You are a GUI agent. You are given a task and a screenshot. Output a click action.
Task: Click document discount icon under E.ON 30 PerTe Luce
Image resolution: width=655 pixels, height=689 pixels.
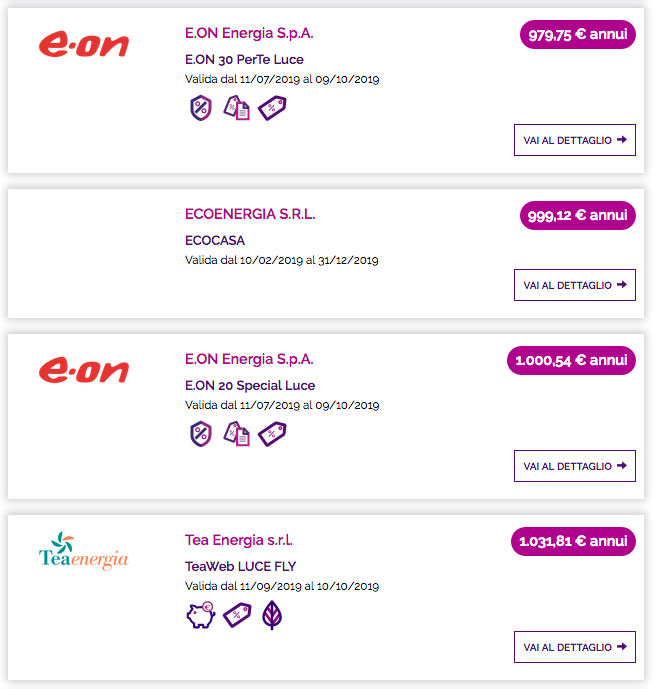(236, 108)
